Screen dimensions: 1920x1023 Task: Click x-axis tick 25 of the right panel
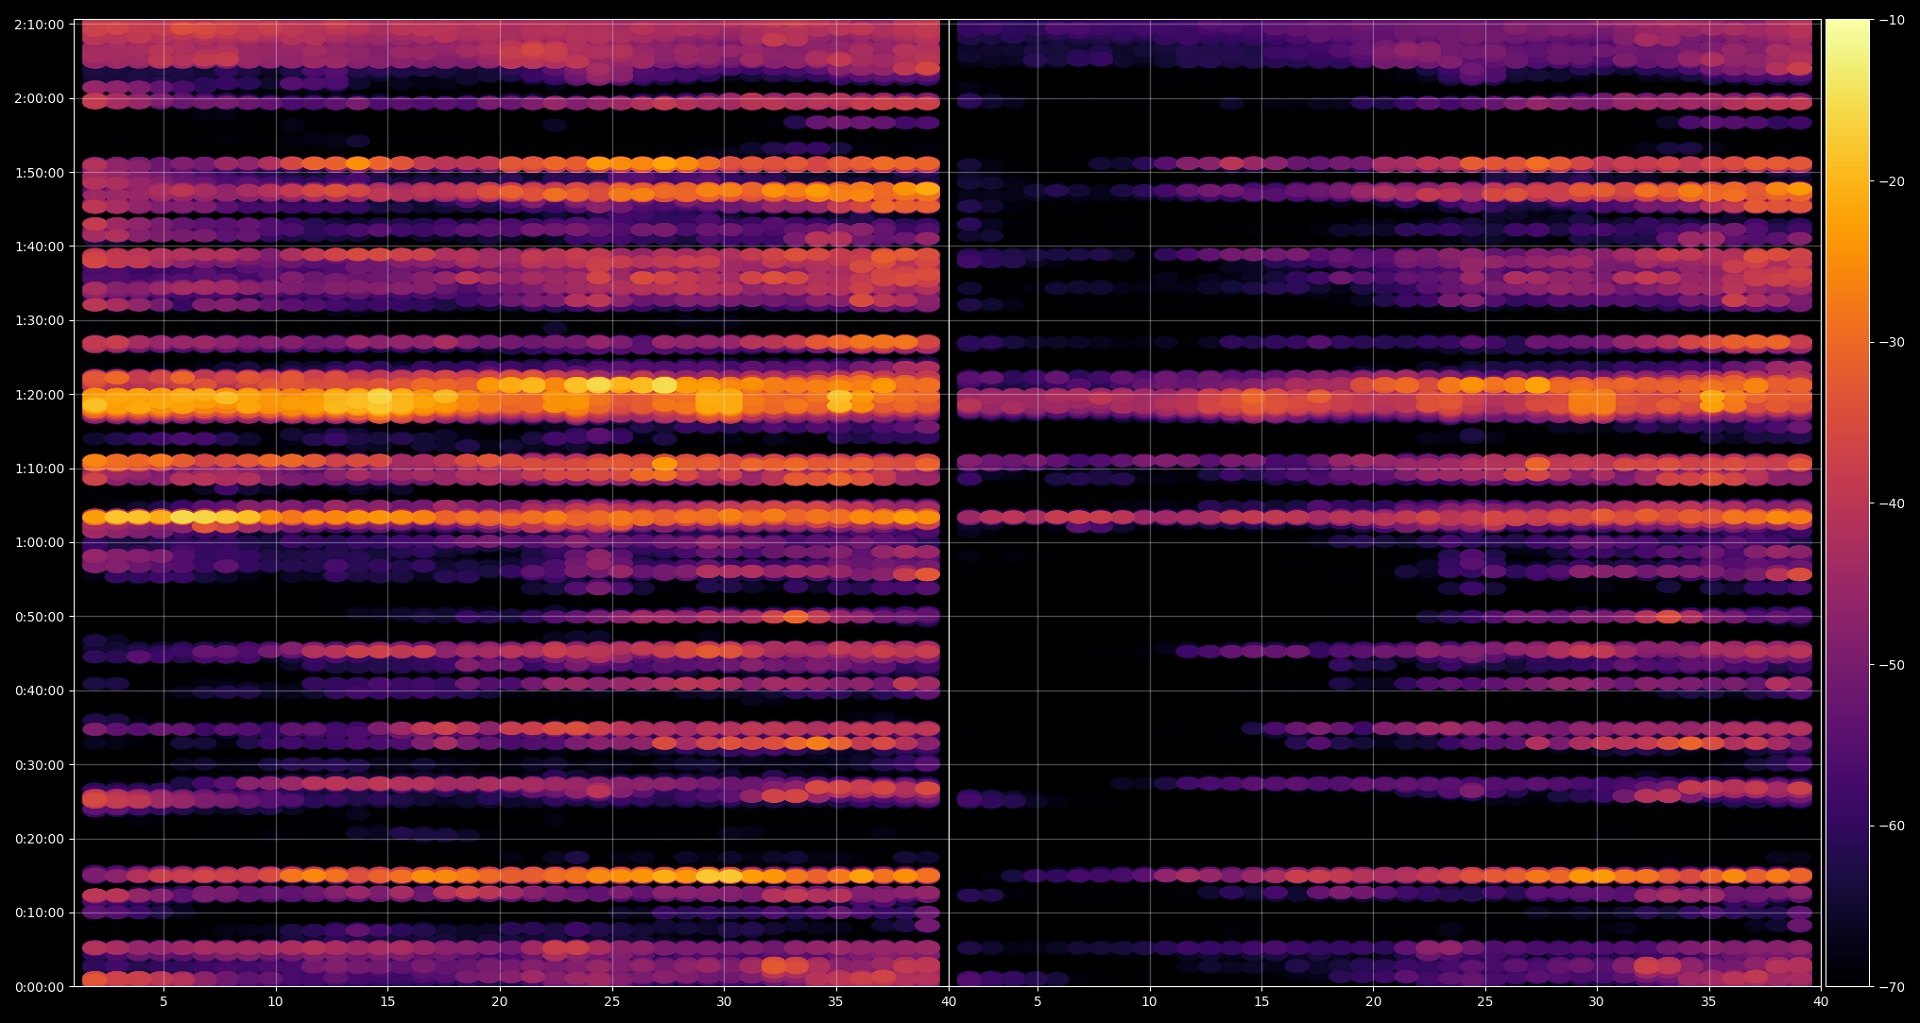pos(1485,1001)
